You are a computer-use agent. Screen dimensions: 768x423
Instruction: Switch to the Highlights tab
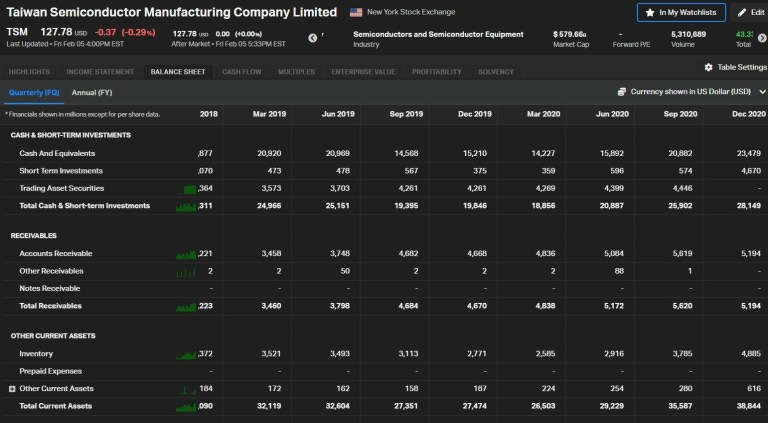coord(29,71)
